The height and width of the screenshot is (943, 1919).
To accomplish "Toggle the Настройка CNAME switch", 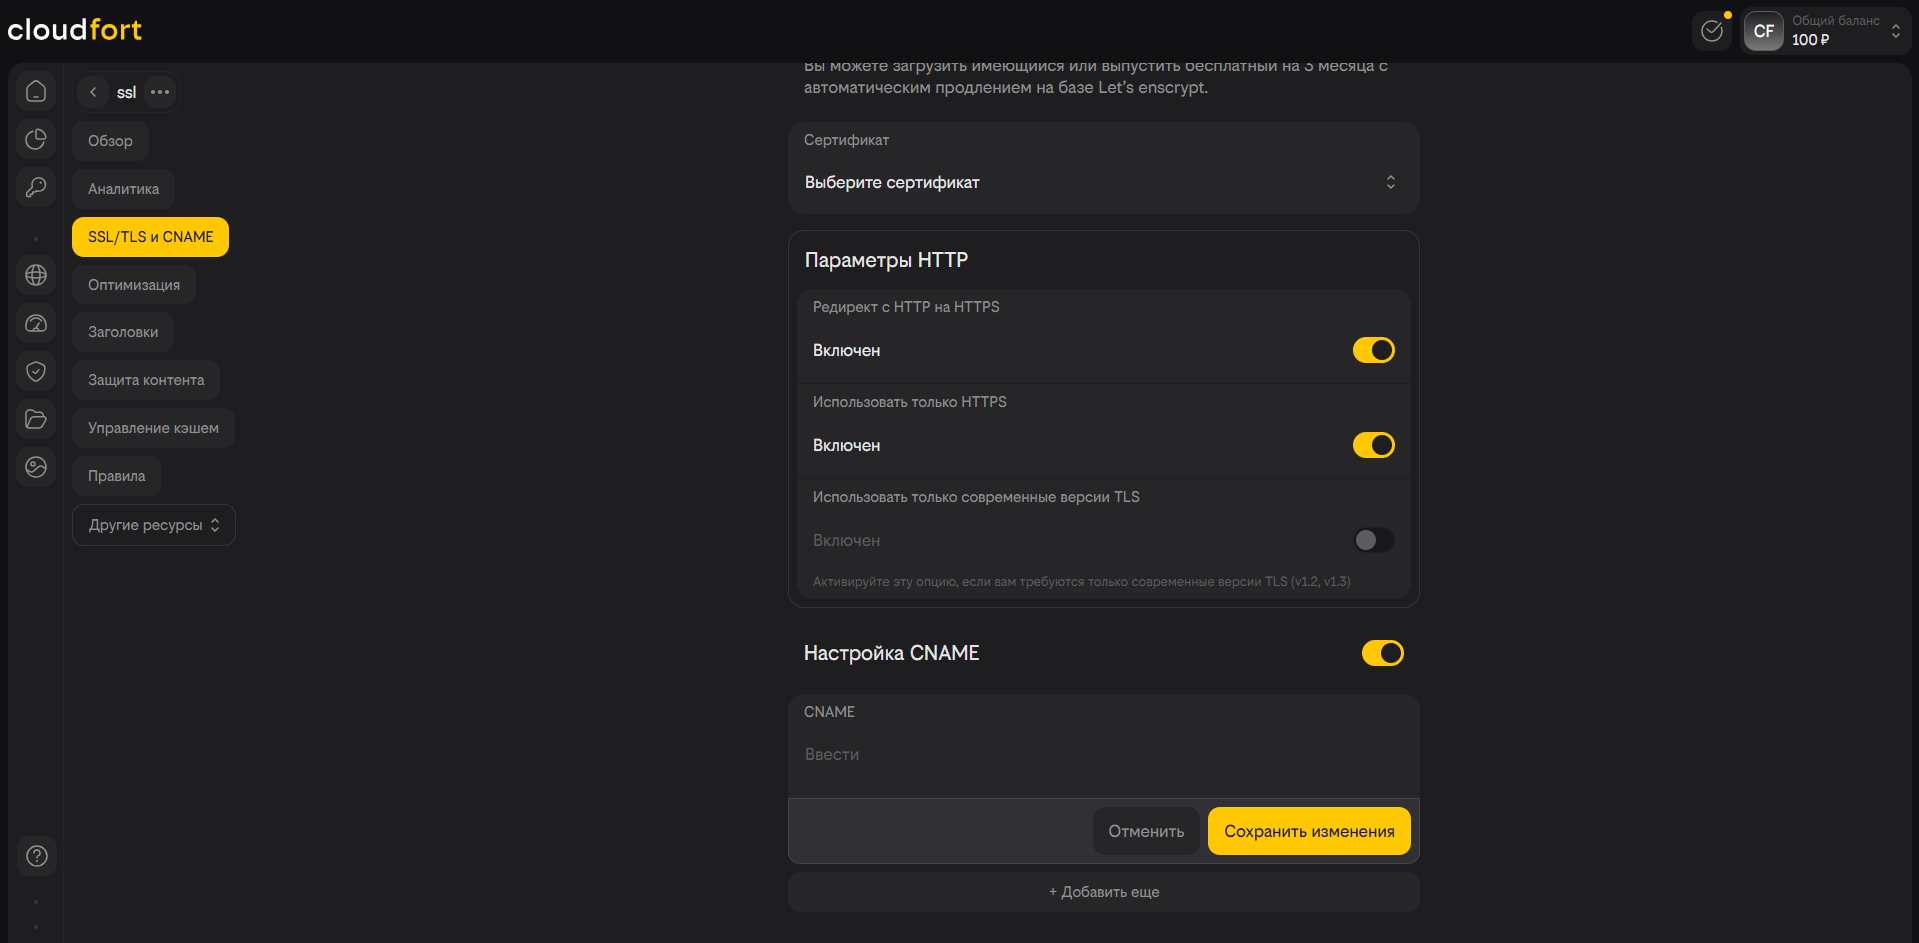I will (x=1382, y=653).
